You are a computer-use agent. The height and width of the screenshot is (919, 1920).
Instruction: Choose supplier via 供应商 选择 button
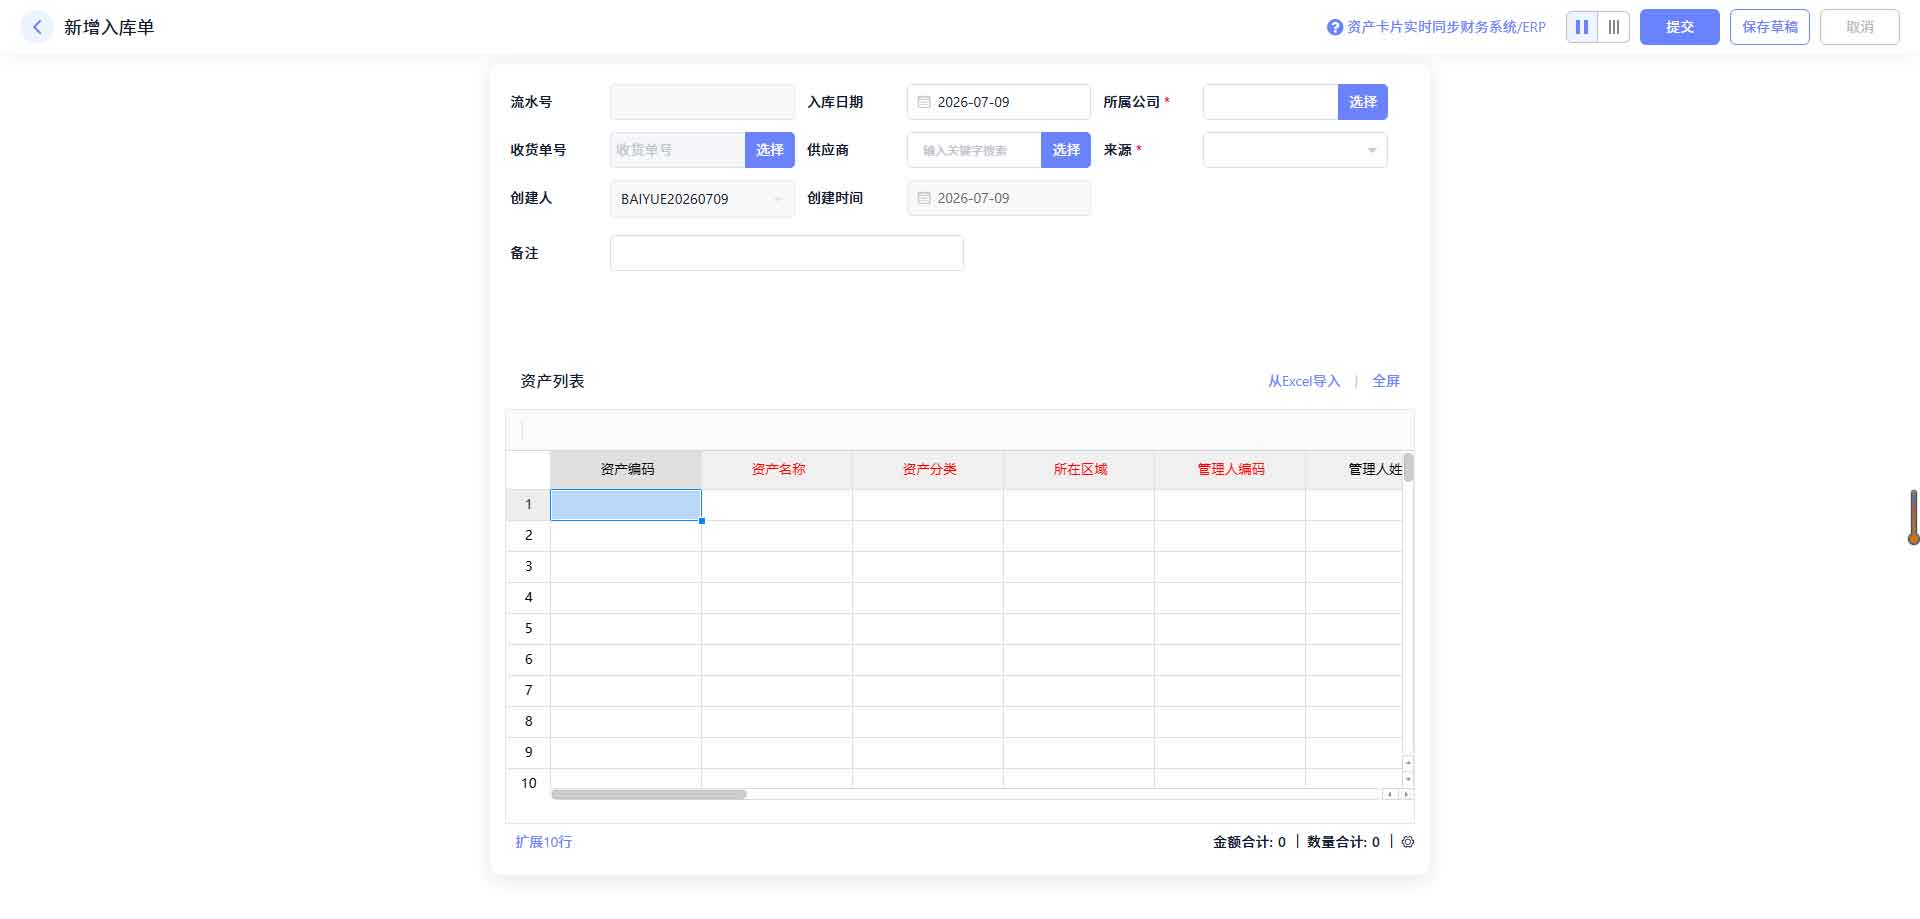click(1066, 150)
